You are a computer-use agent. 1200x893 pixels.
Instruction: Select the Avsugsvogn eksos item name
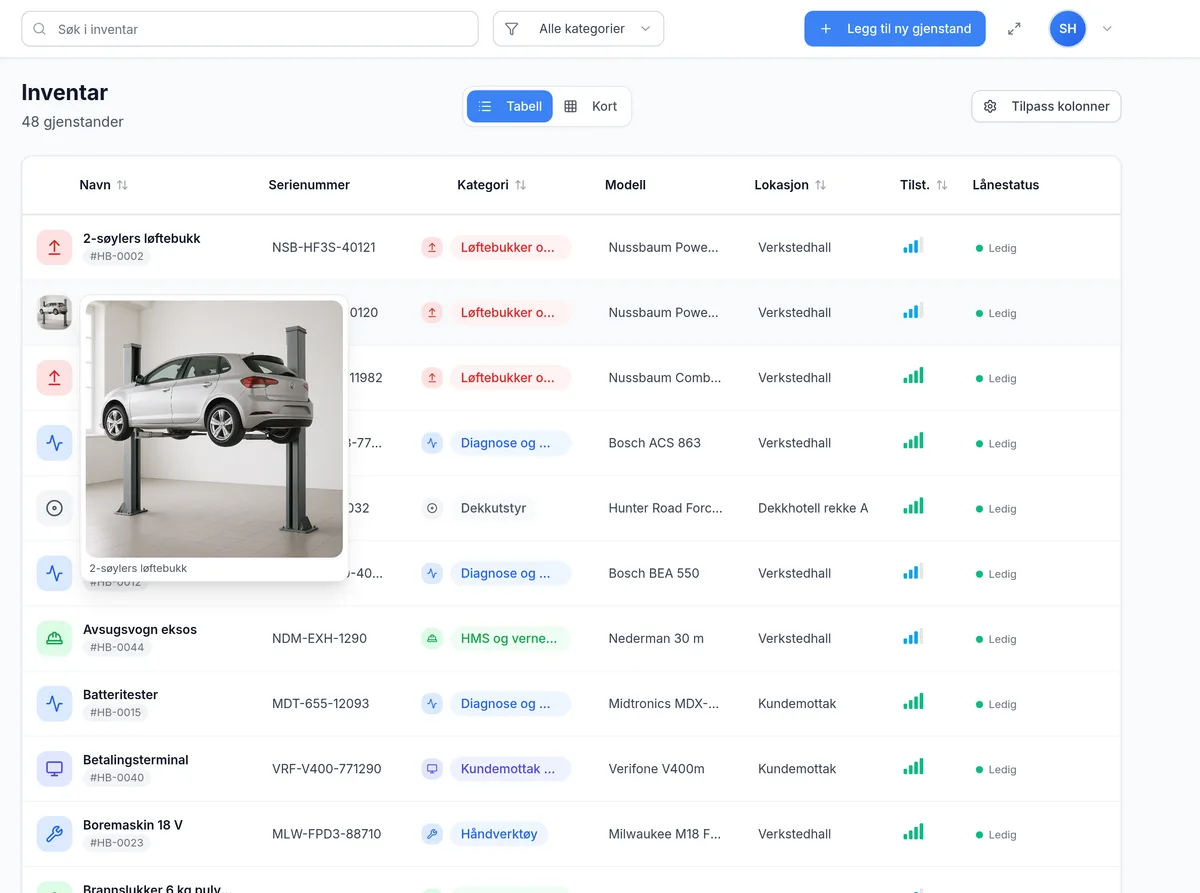140,629
